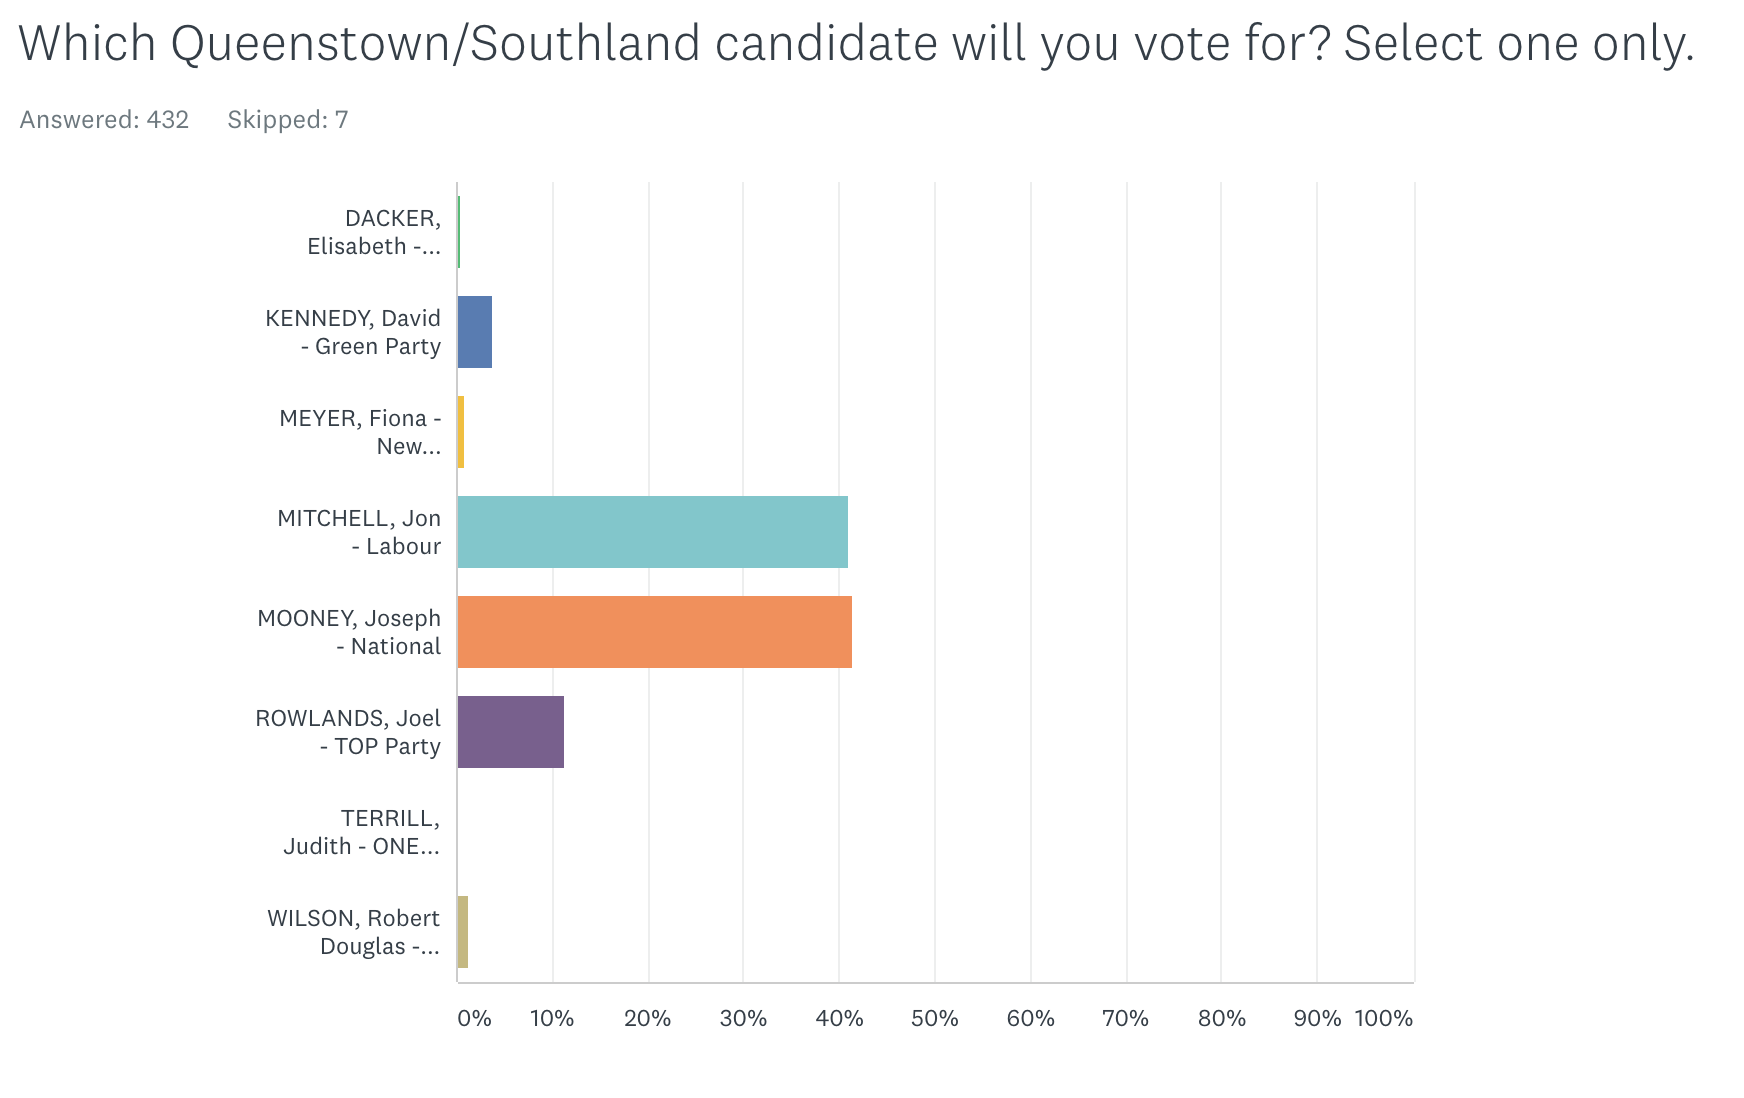This screenshot has width=1744, height=1098.
Task: Click the survey question title text
Action: pos(856,44)
